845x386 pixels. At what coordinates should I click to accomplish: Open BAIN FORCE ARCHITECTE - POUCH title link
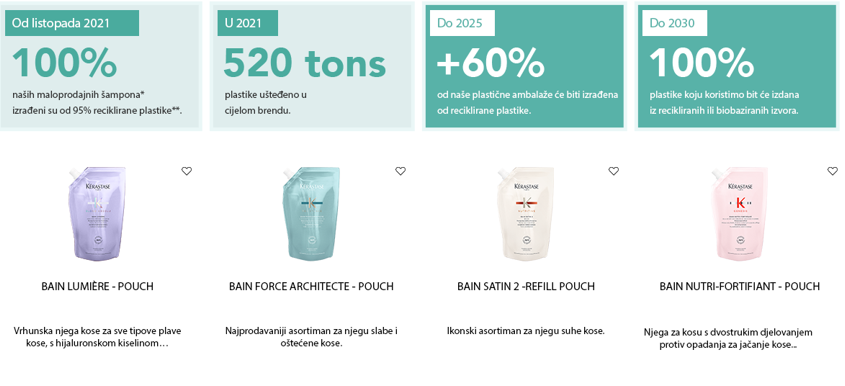click(x=311, y=286)
